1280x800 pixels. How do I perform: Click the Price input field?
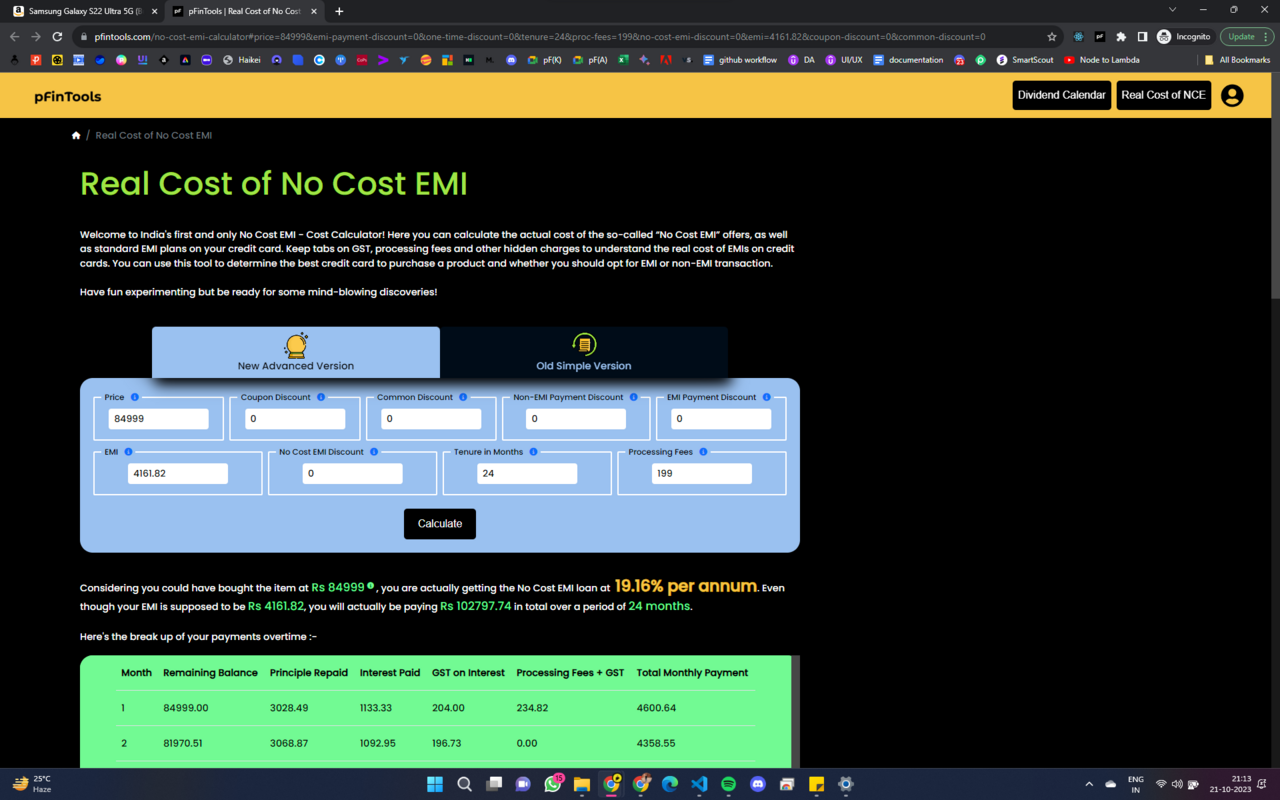click(158, 419)
